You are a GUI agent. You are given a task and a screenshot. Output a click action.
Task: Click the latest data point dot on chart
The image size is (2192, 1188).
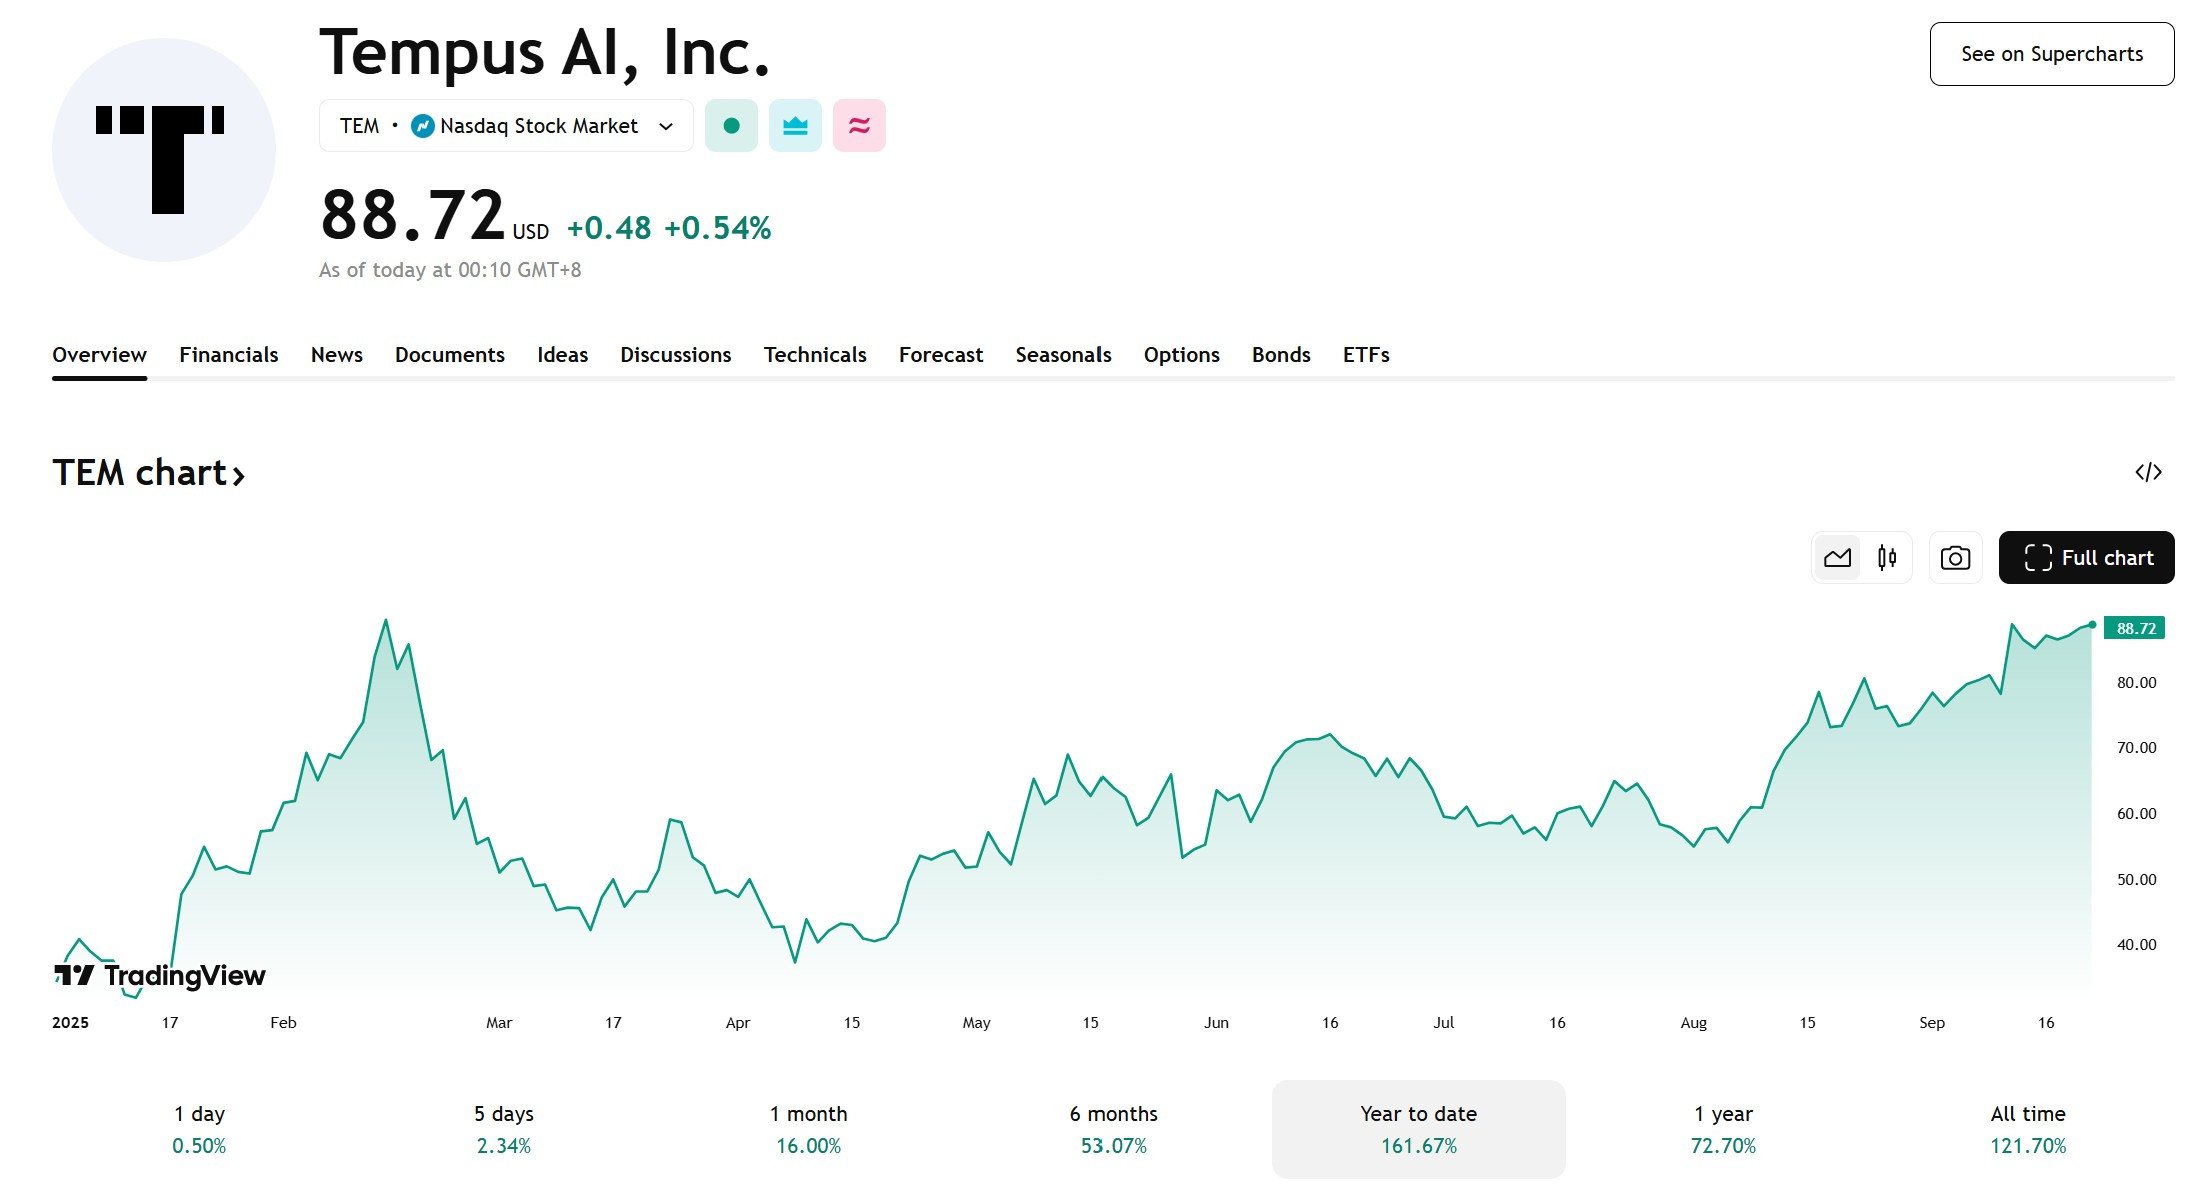pyautogui.click(x=2092, y=625)
